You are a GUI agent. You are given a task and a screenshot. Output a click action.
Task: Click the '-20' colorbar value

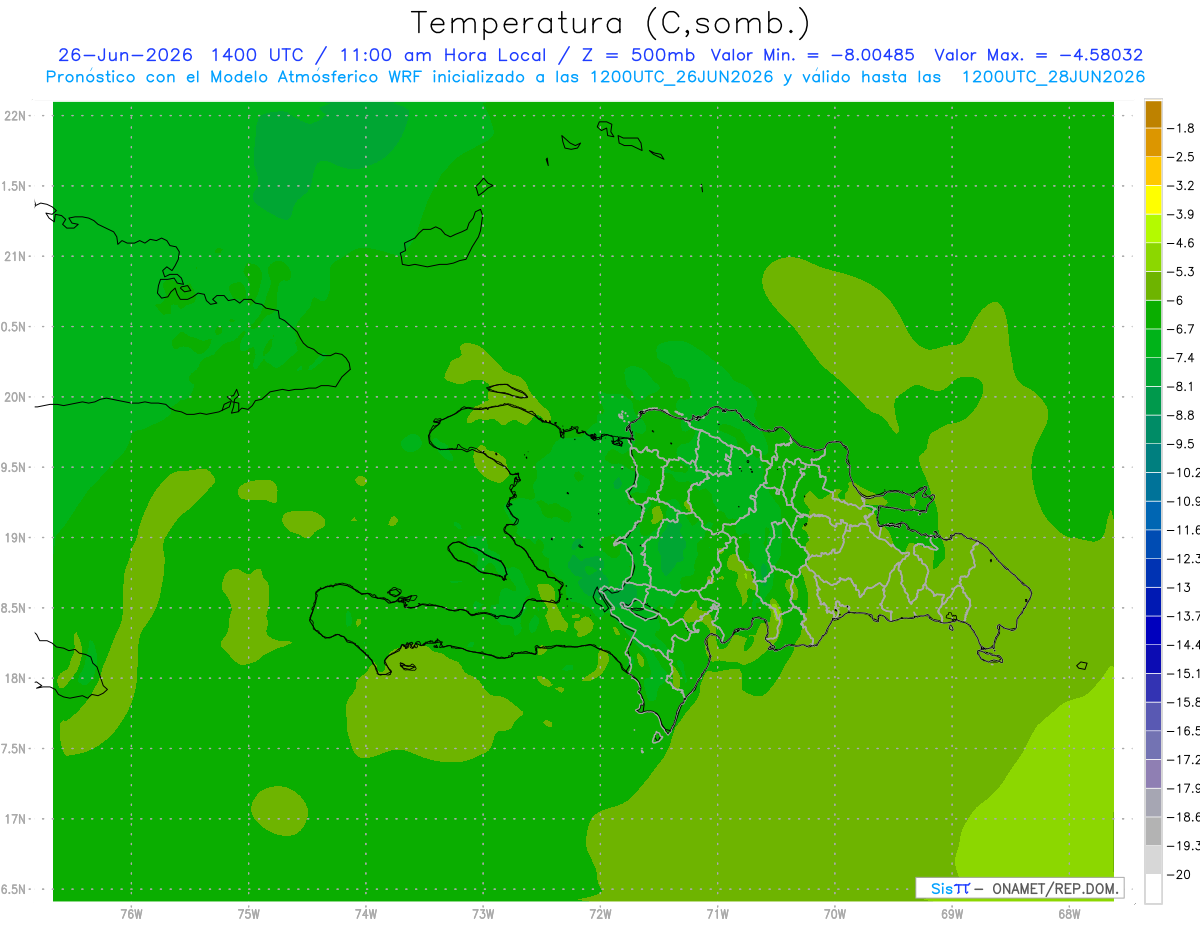coord(1178,875)
